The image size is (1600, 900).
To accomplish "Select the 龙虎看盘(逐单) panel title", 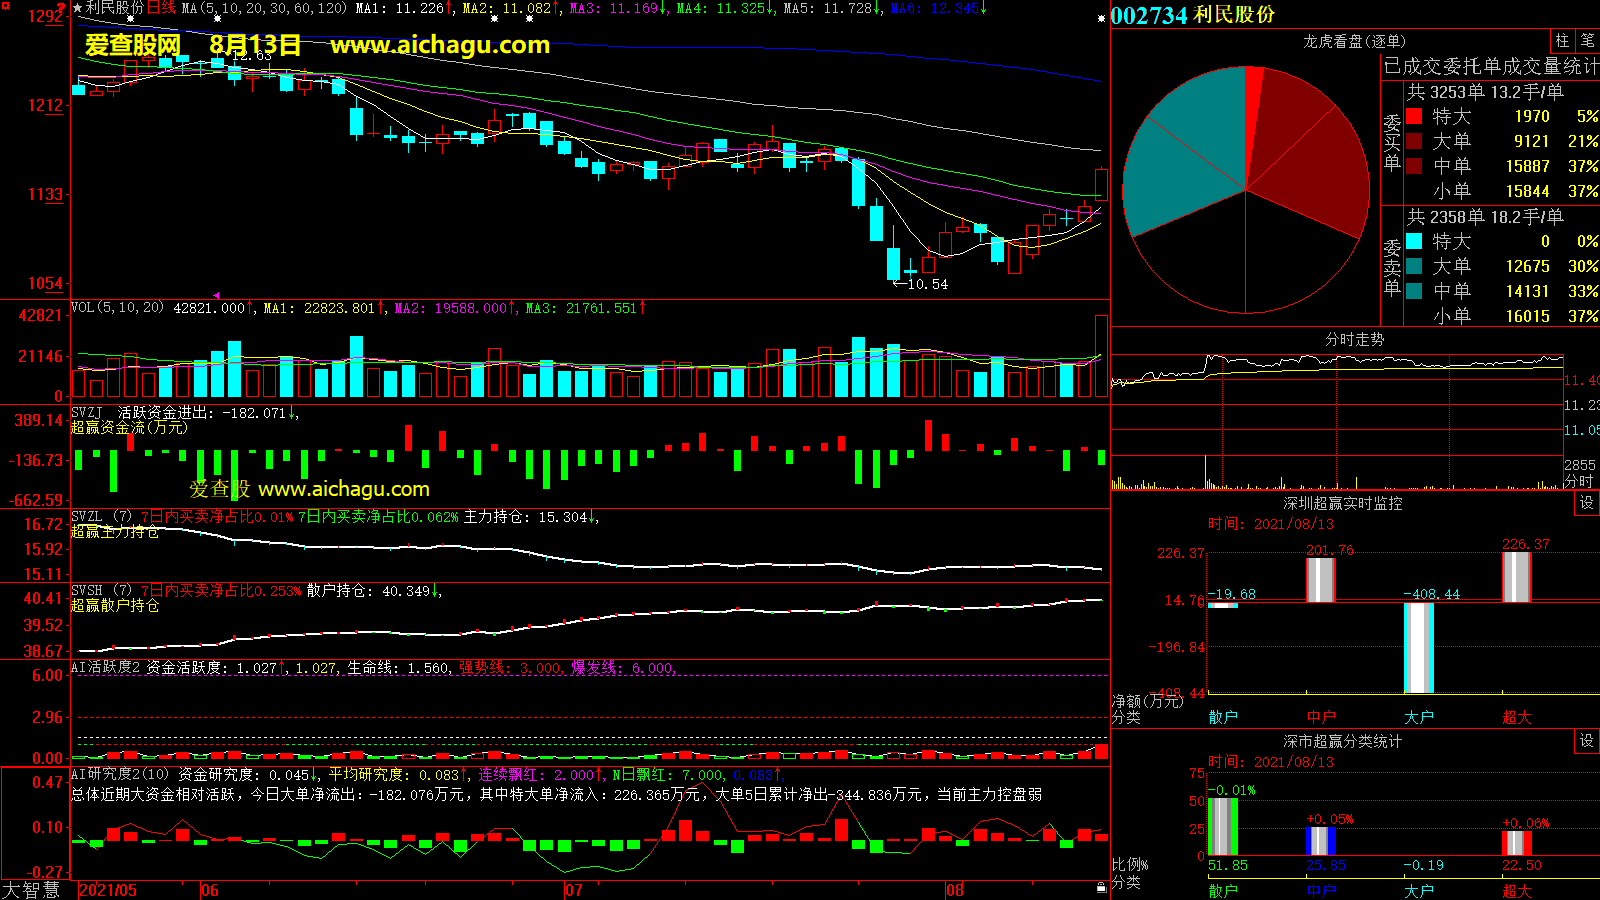I will click(x=1354, y=41).
